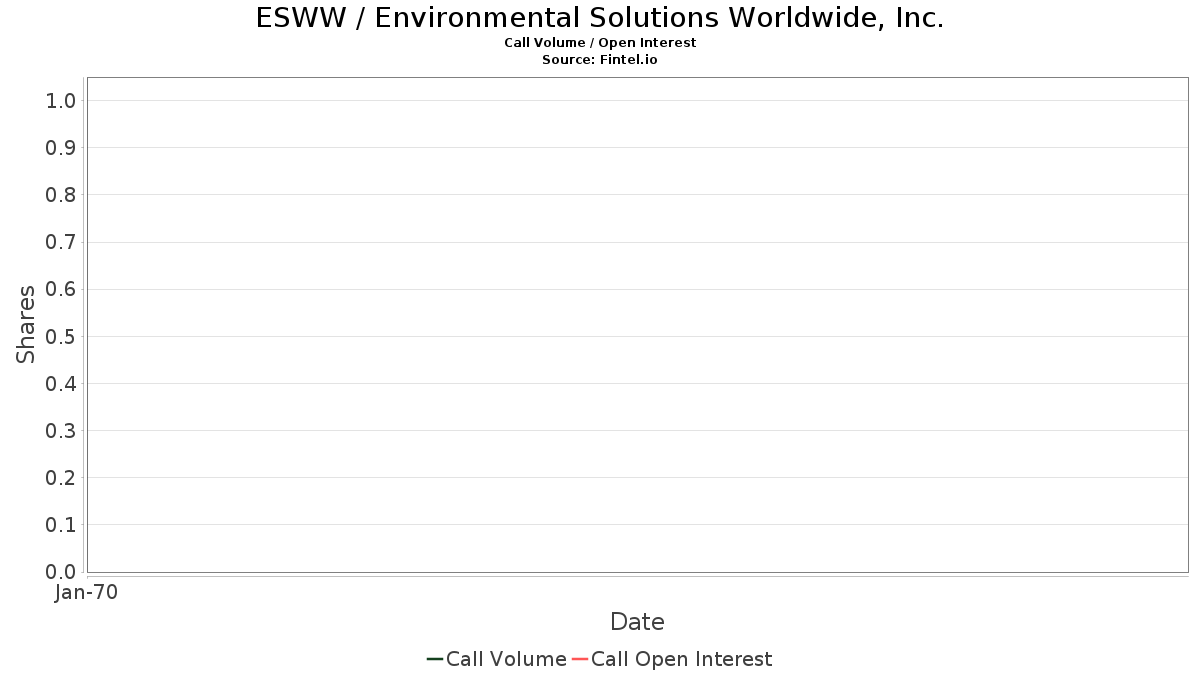Click the 0.9 y-axis tick label

click(x=60, y=148)
